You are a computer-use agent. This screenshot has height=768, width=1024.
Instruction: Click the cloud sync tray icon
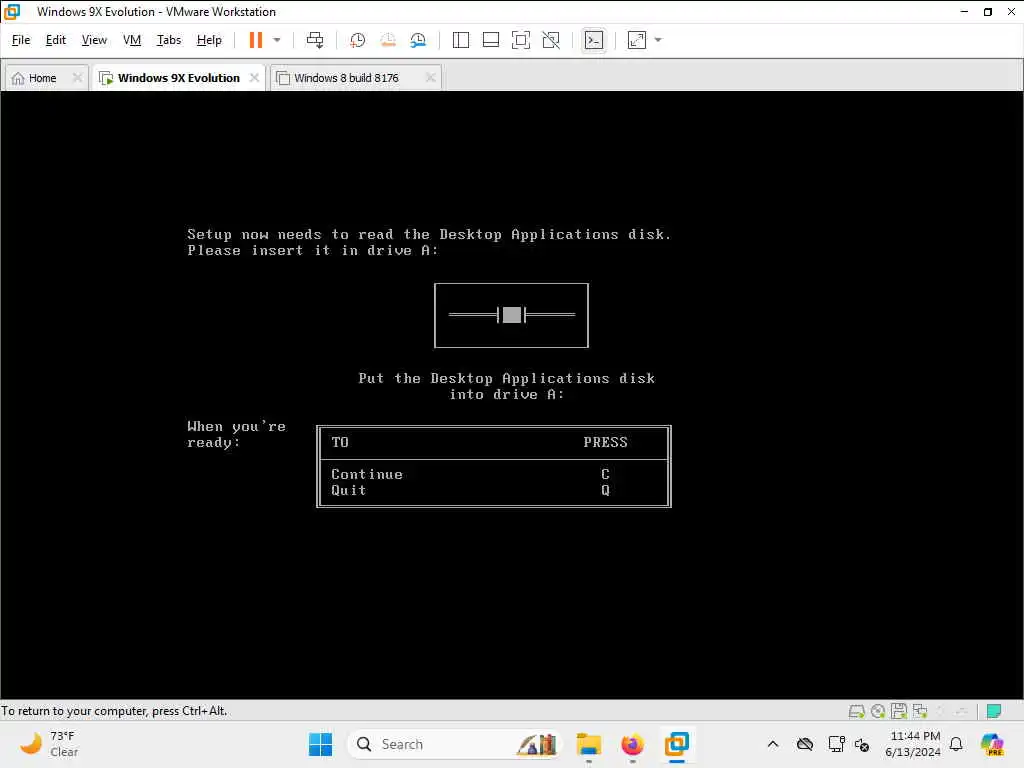pyautogui.click(x=805, y=744)
